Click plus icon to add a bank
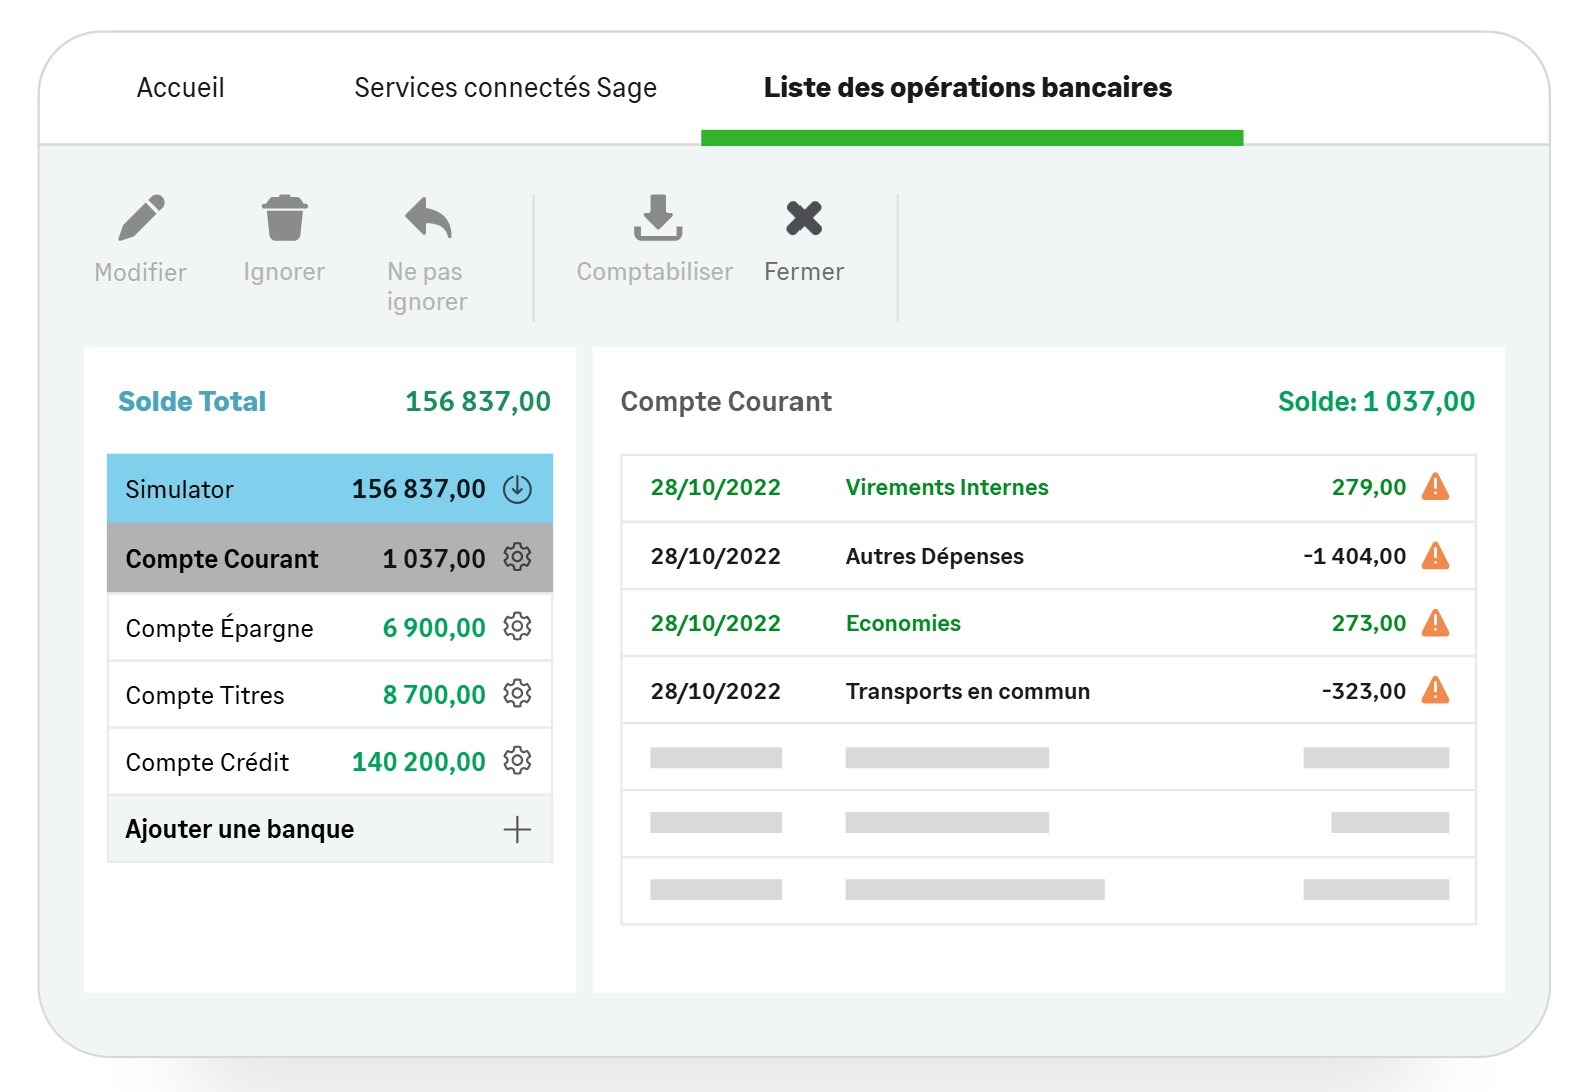Viewport: 1594px width, 1092px height. pos(517,829)
